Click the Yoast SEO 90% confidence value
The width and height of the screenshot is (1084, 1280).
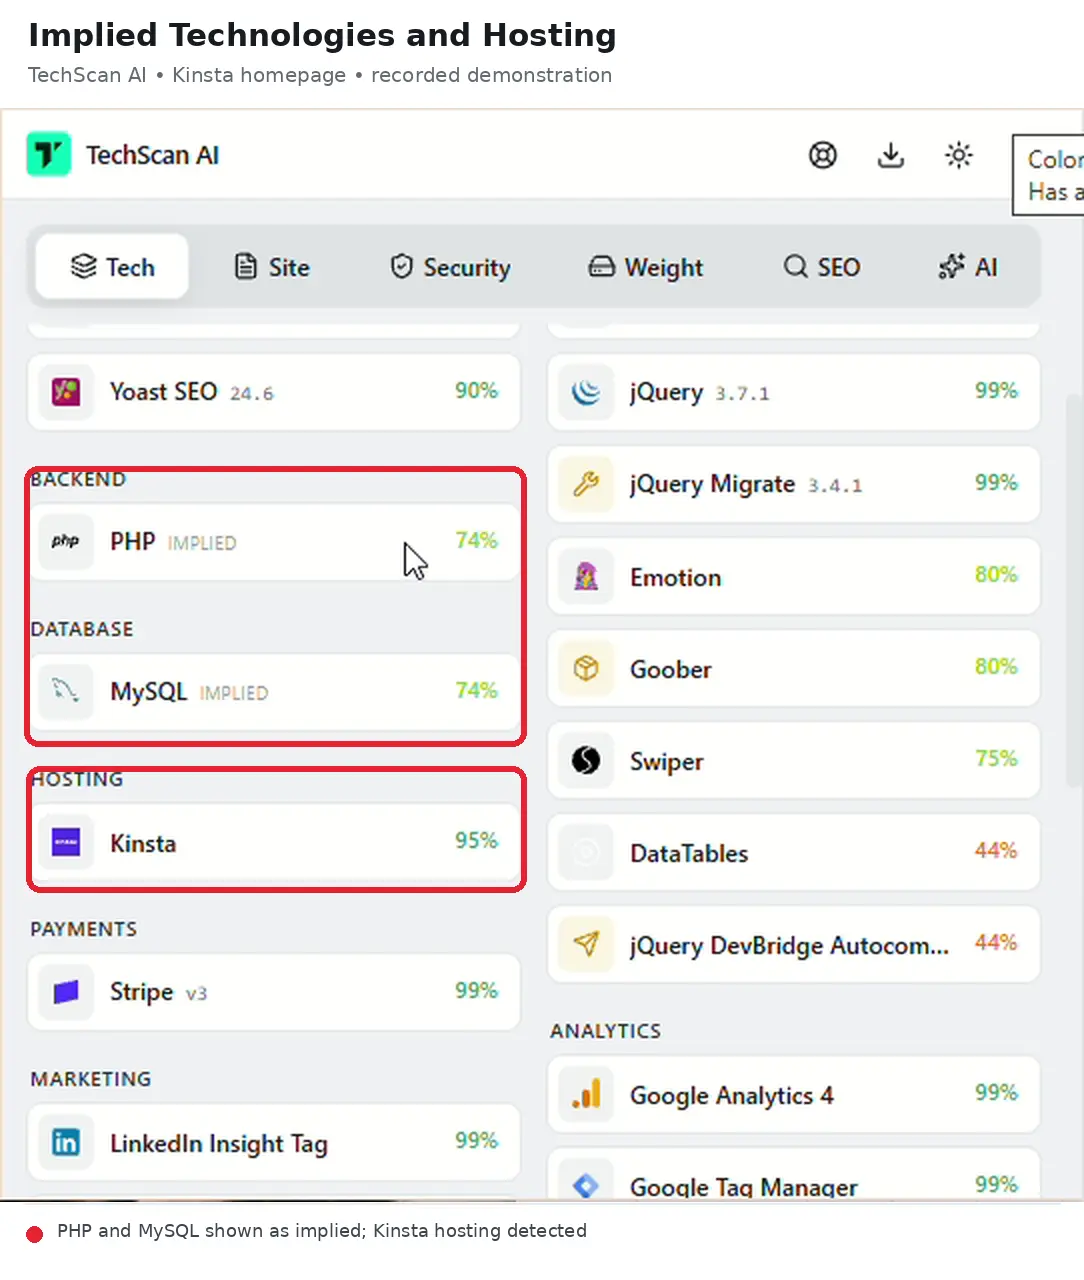(476, 390)
